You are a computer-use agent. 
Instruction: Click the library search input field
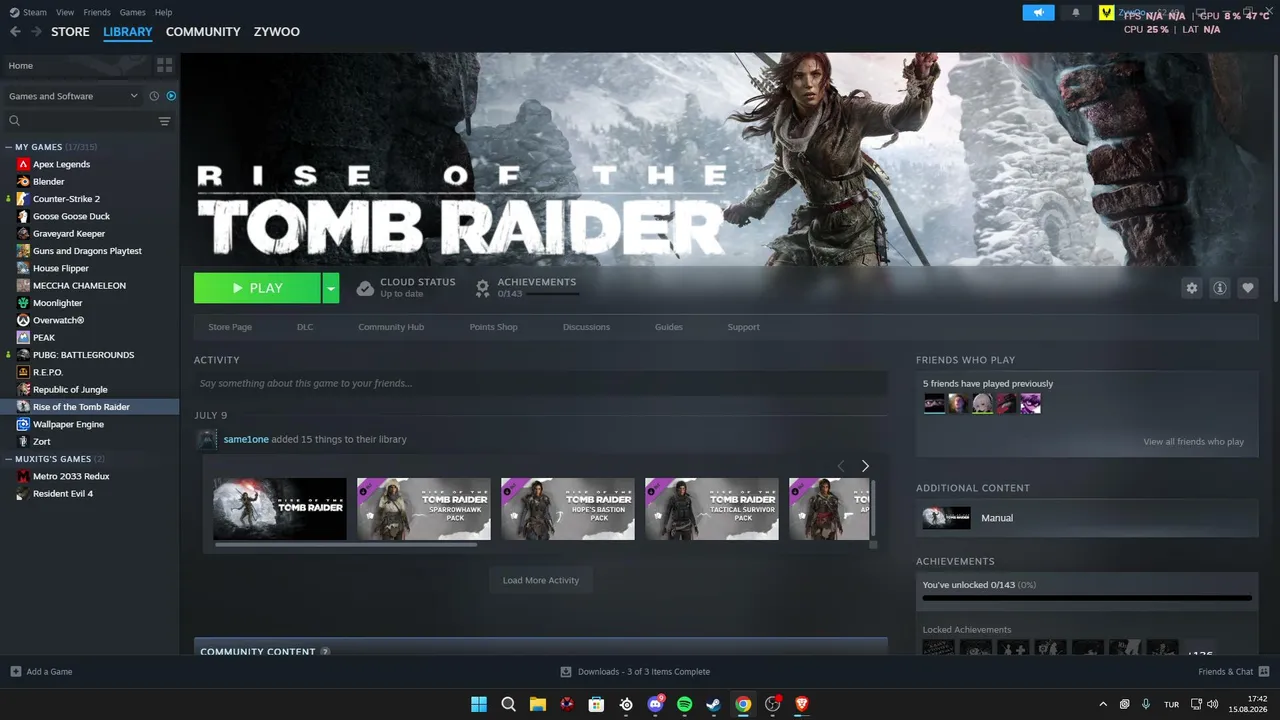pos(88,121)
